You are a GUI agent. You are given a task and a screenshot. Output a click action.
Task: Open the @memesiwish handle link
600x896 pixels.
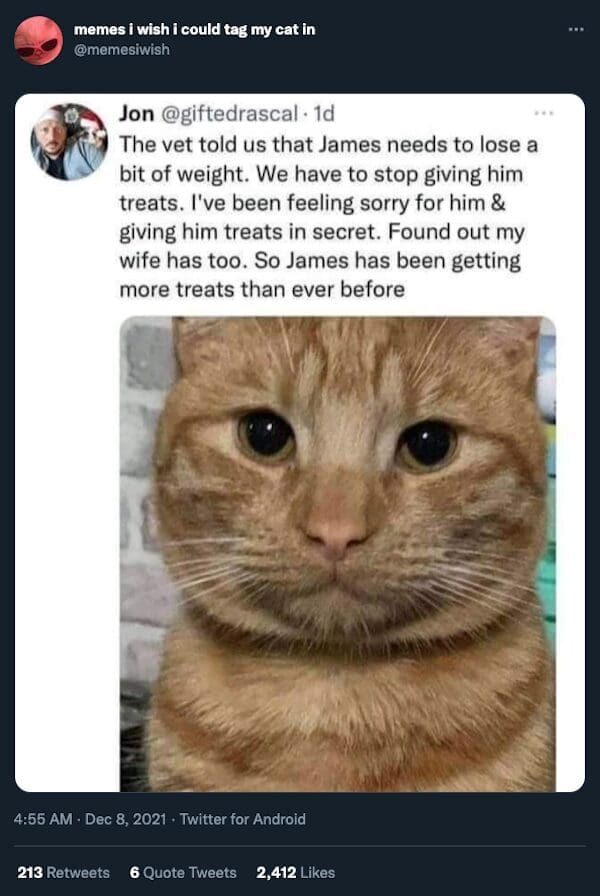tap(122, 50)
